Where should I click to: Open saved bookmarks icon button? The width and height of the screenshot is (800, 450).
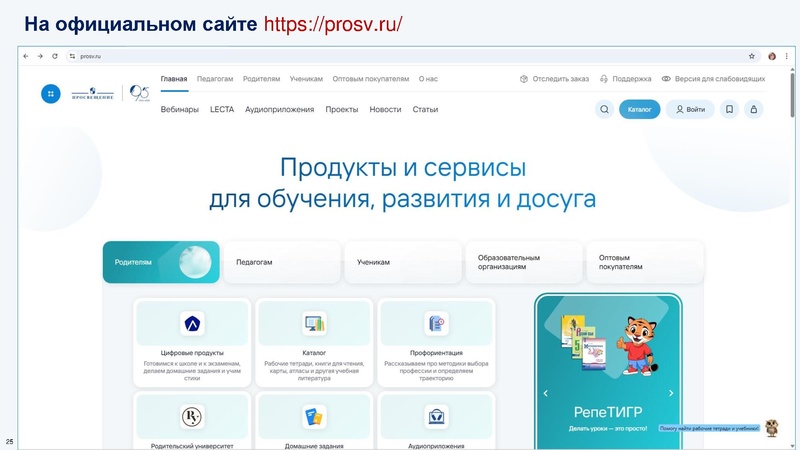pyautogui.click(x=729, y=109)
